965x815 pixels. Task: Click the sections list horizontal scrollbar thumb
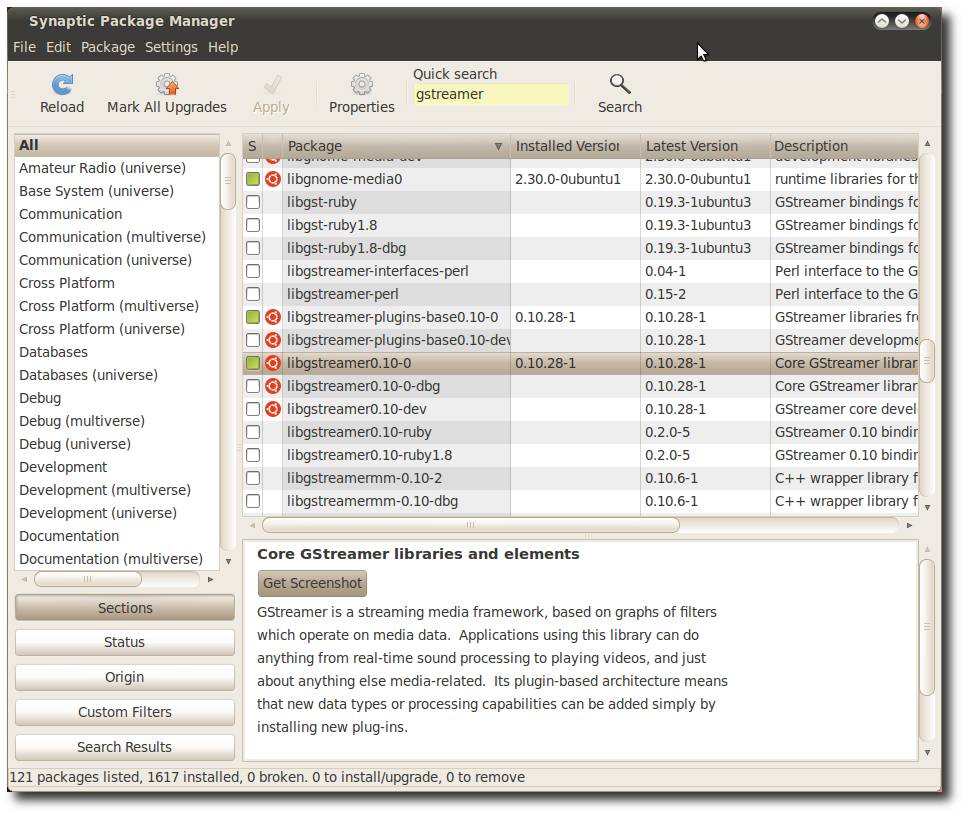[88, 579]
